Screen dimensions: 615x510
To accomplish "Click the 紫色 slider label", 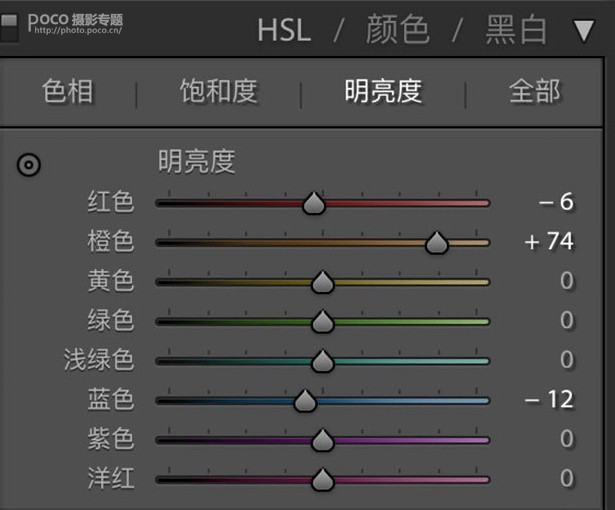I will (111, 438).
